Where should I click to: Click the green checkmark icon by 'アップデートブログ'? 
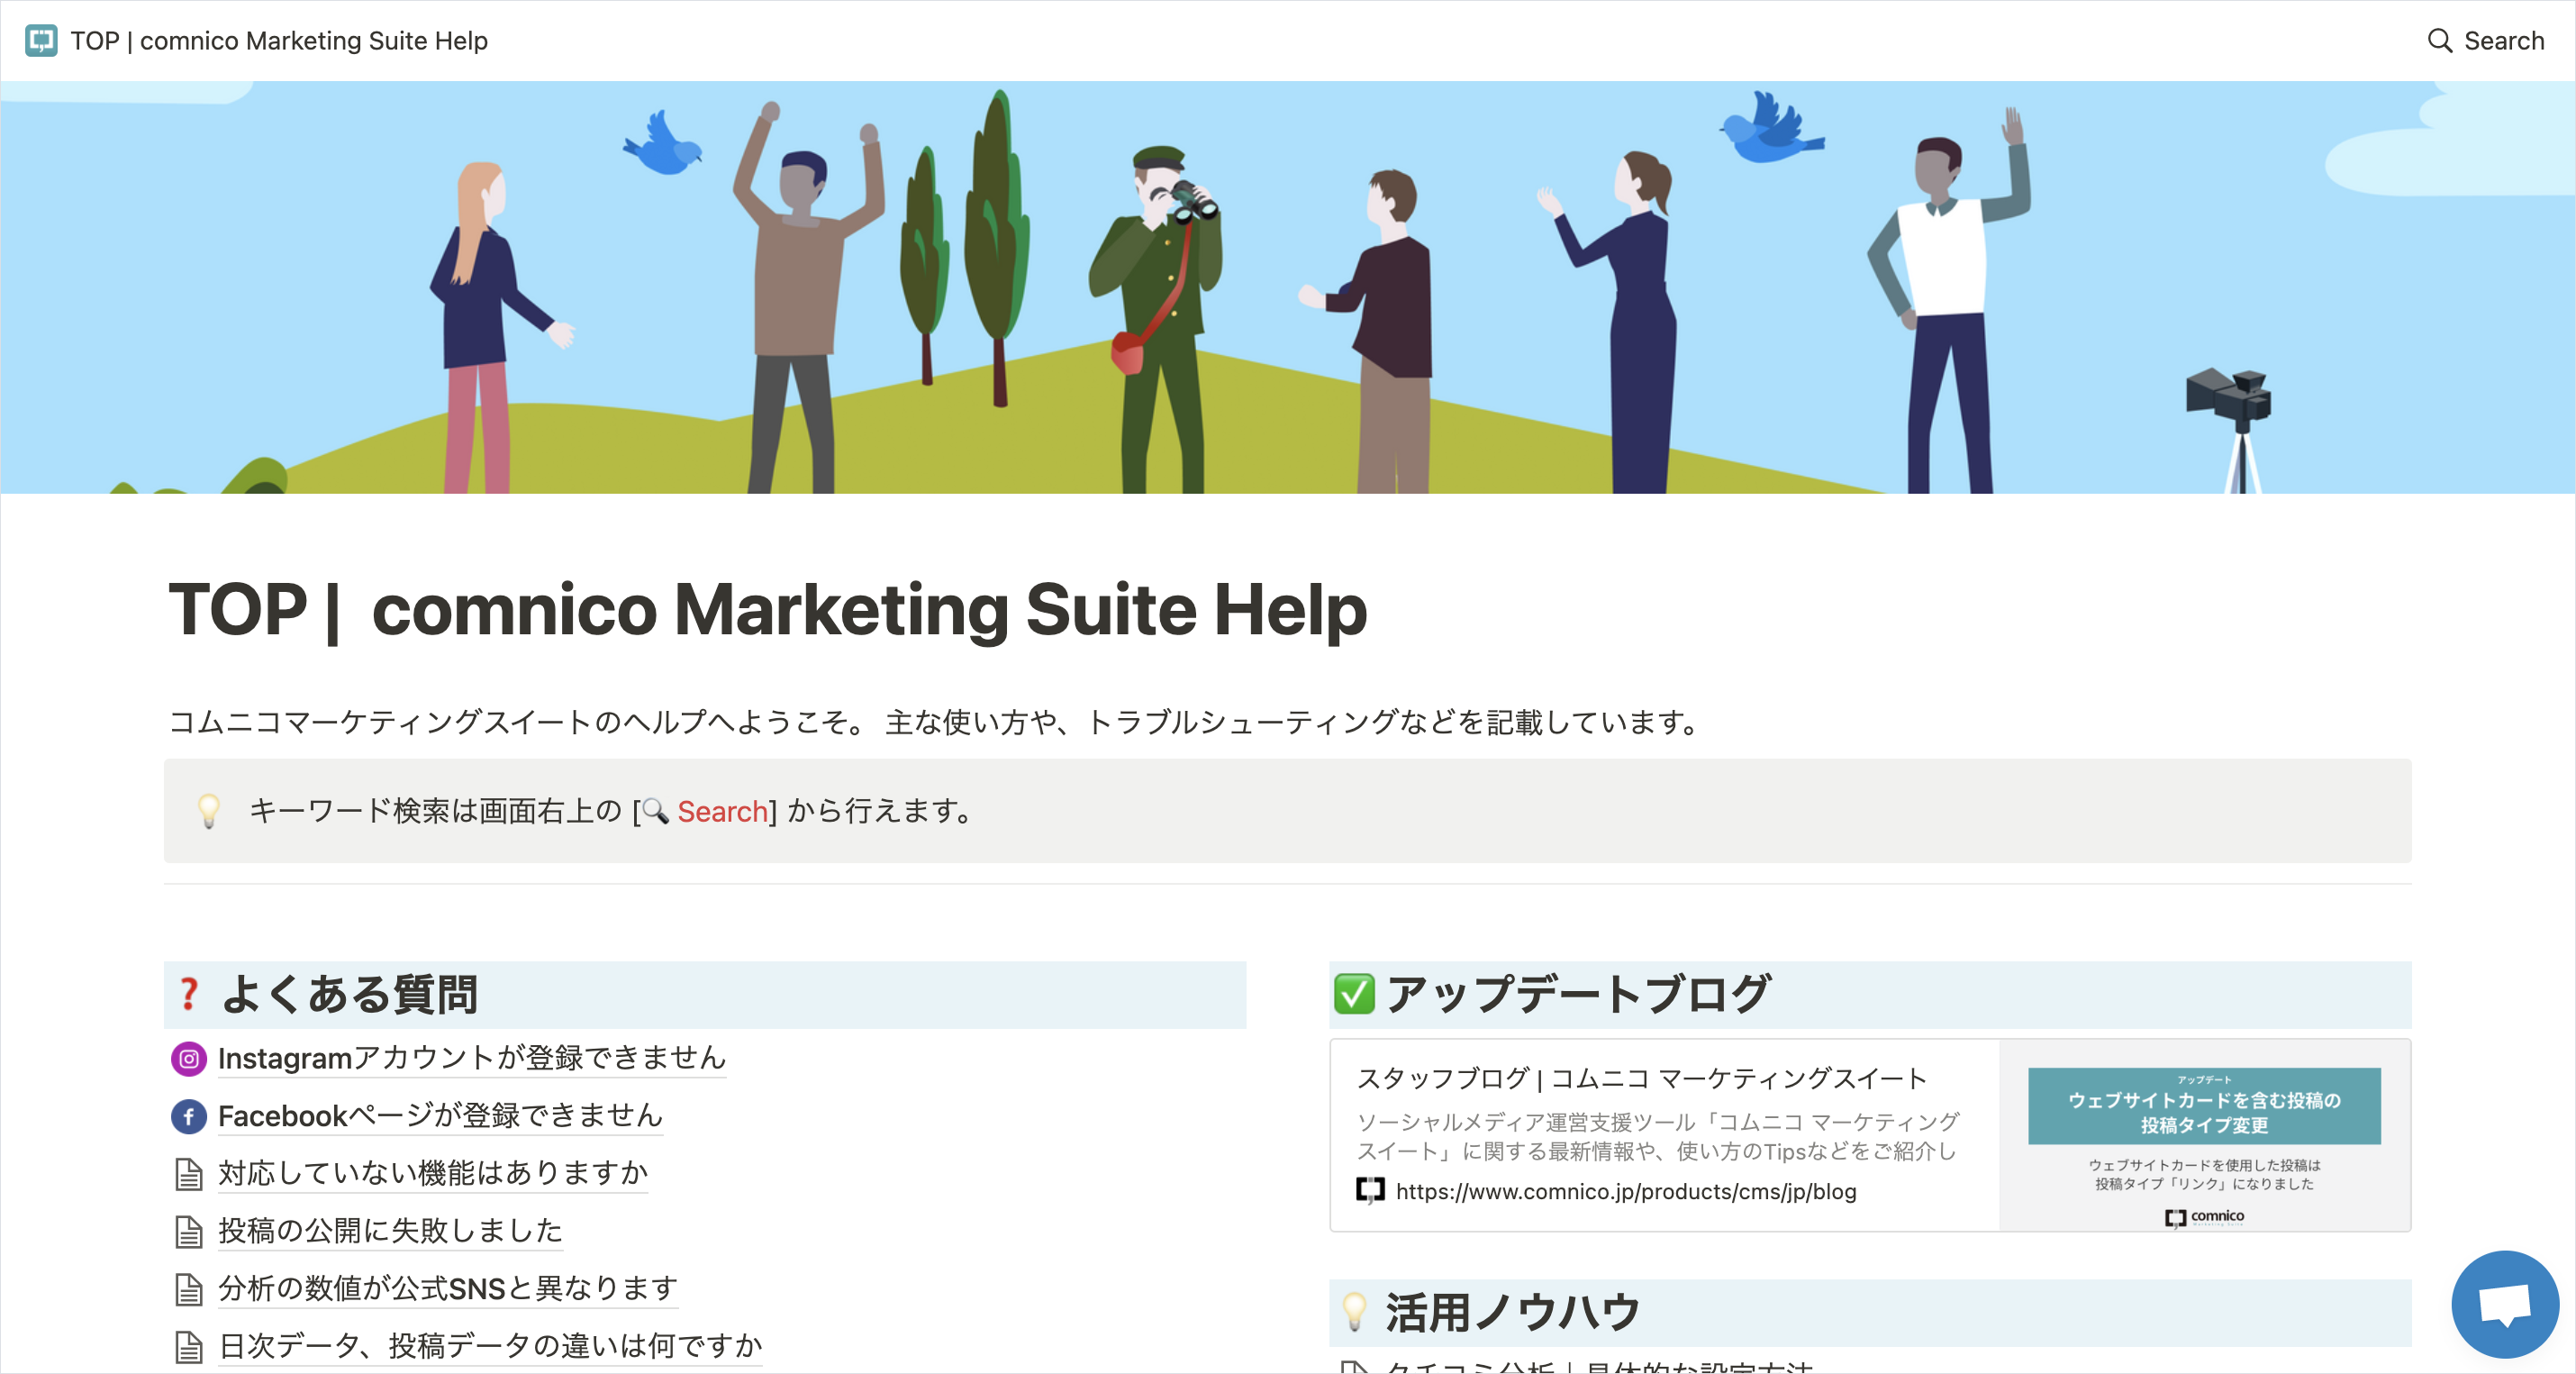coord(1354,994)
